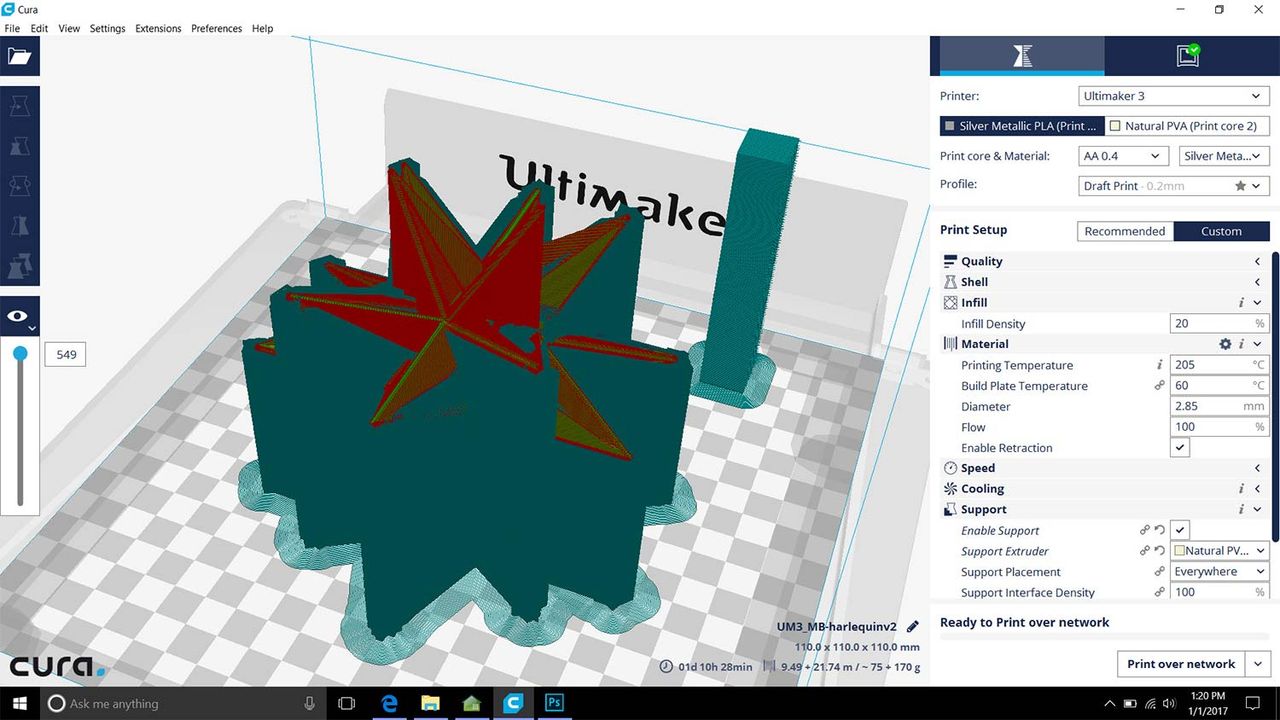1280x720 pixels.
Task: Click the Enable Support link icon
Action: tap(1145, 530)
